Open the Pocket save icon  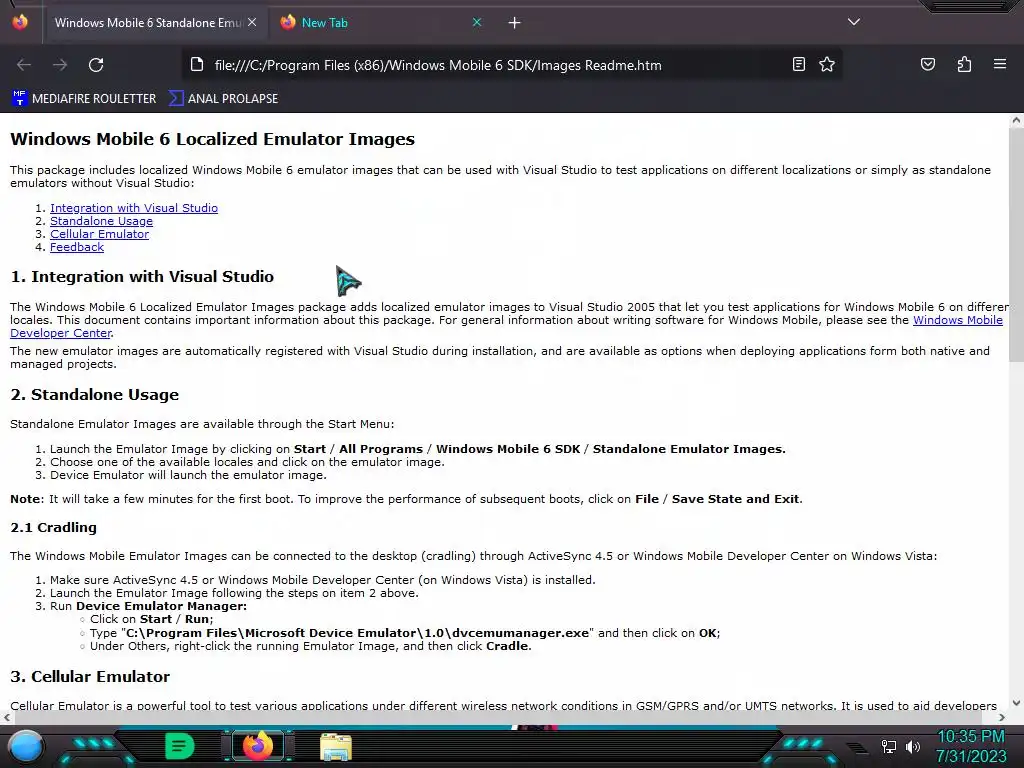pos(927,64)
